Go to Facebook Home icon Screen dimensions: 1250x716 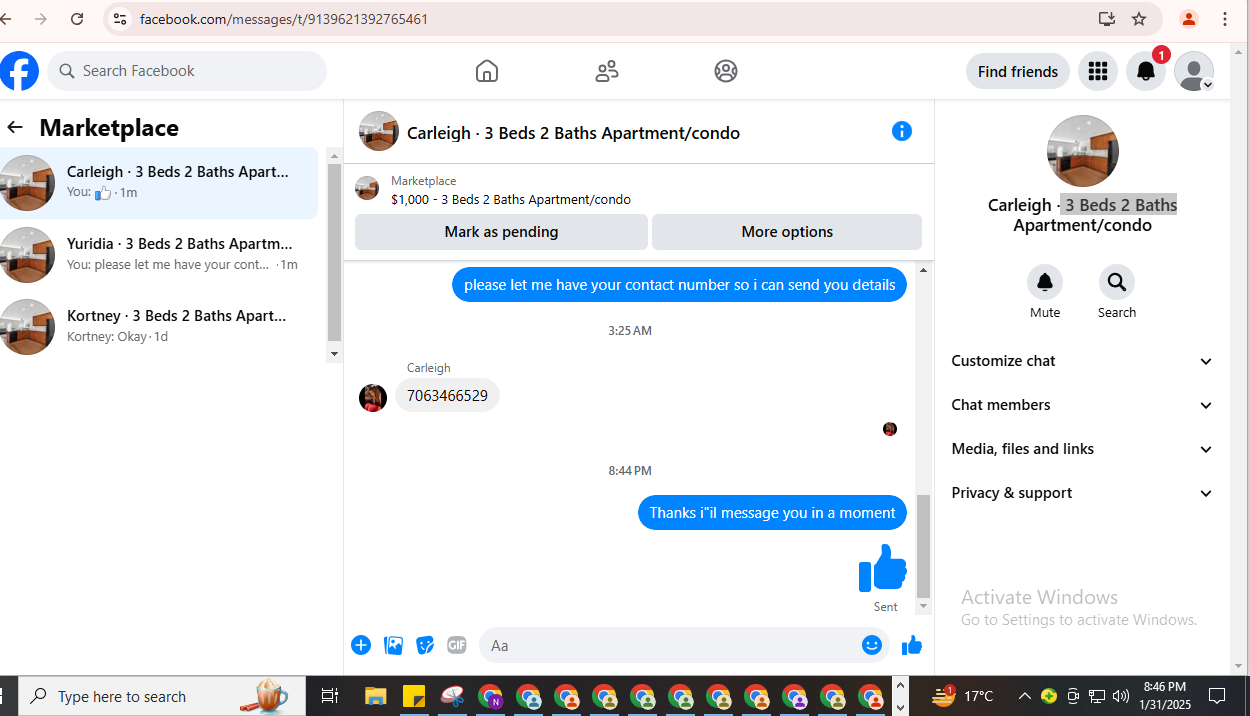(487, 71)
